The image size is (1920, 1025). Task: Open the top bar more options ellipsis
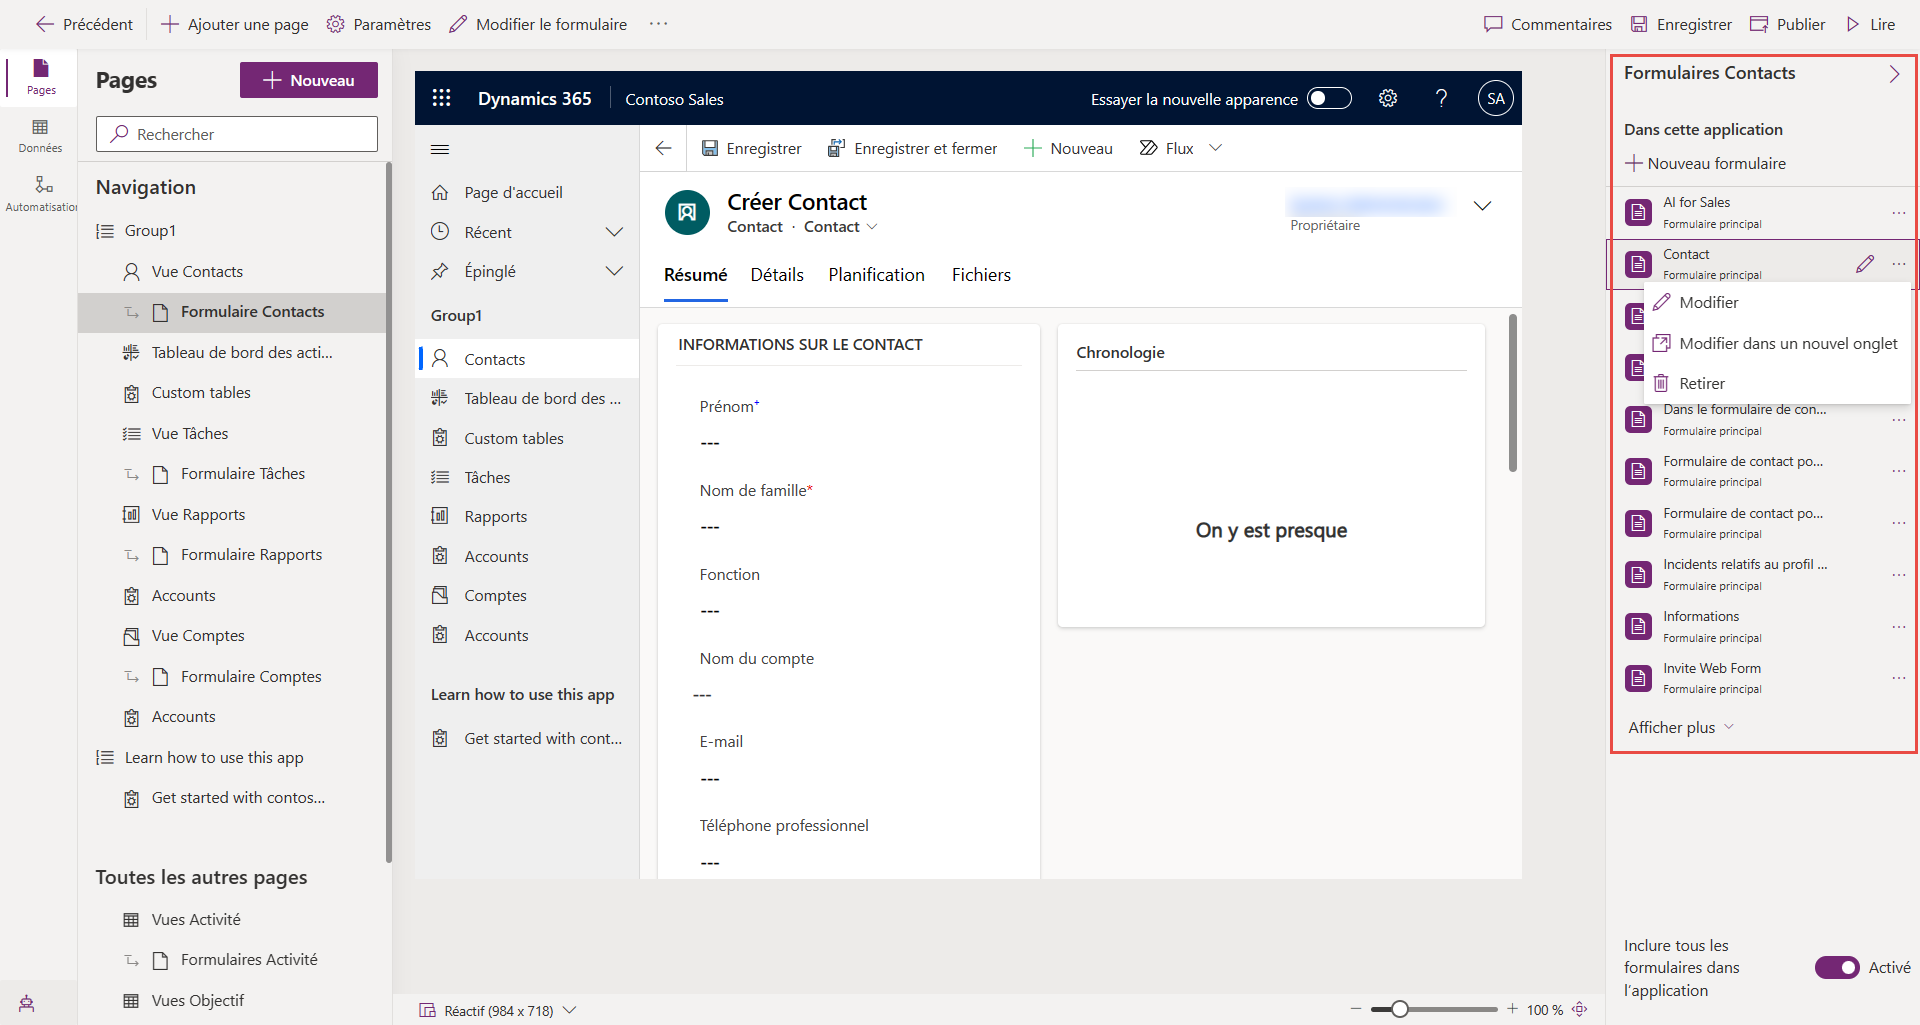658,24
